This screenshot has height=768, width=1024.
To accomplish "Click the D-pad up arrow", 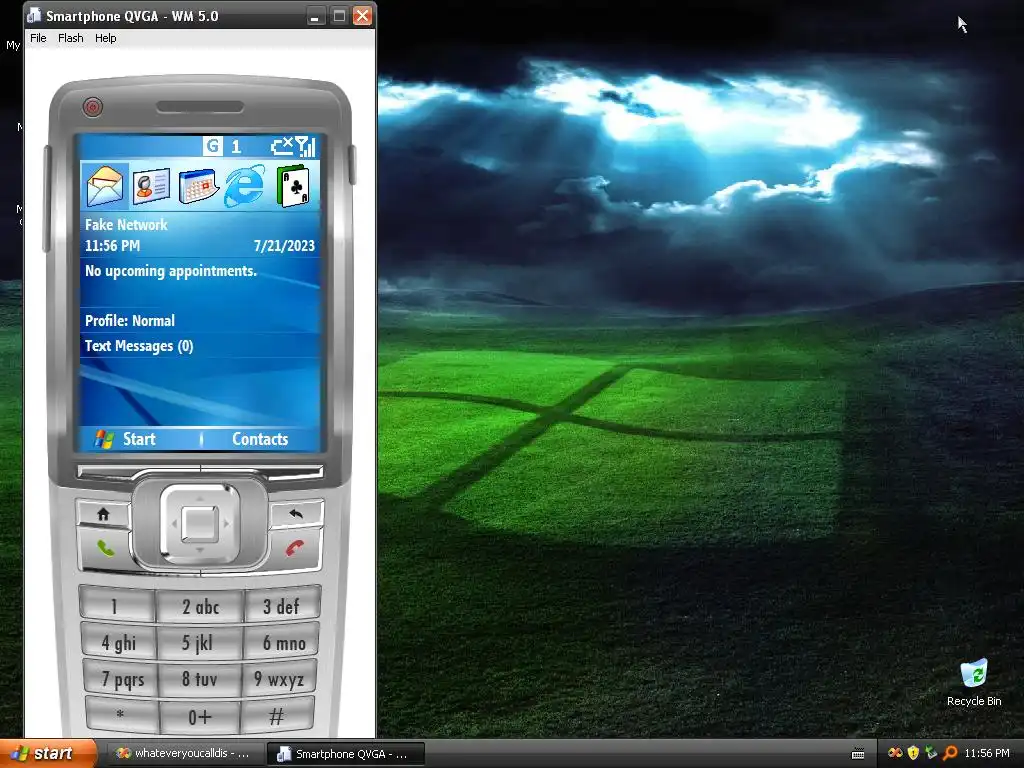I will pos(200,498).
